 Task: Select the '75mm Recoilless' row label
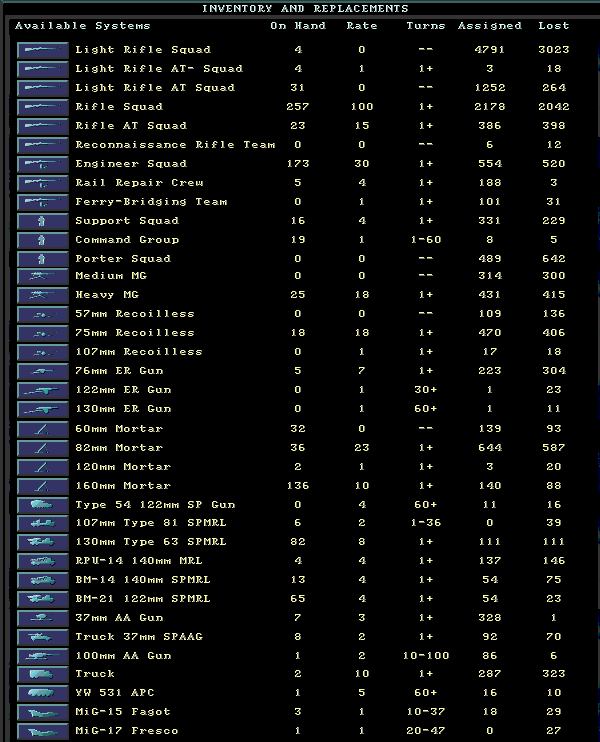coord(135,333)
